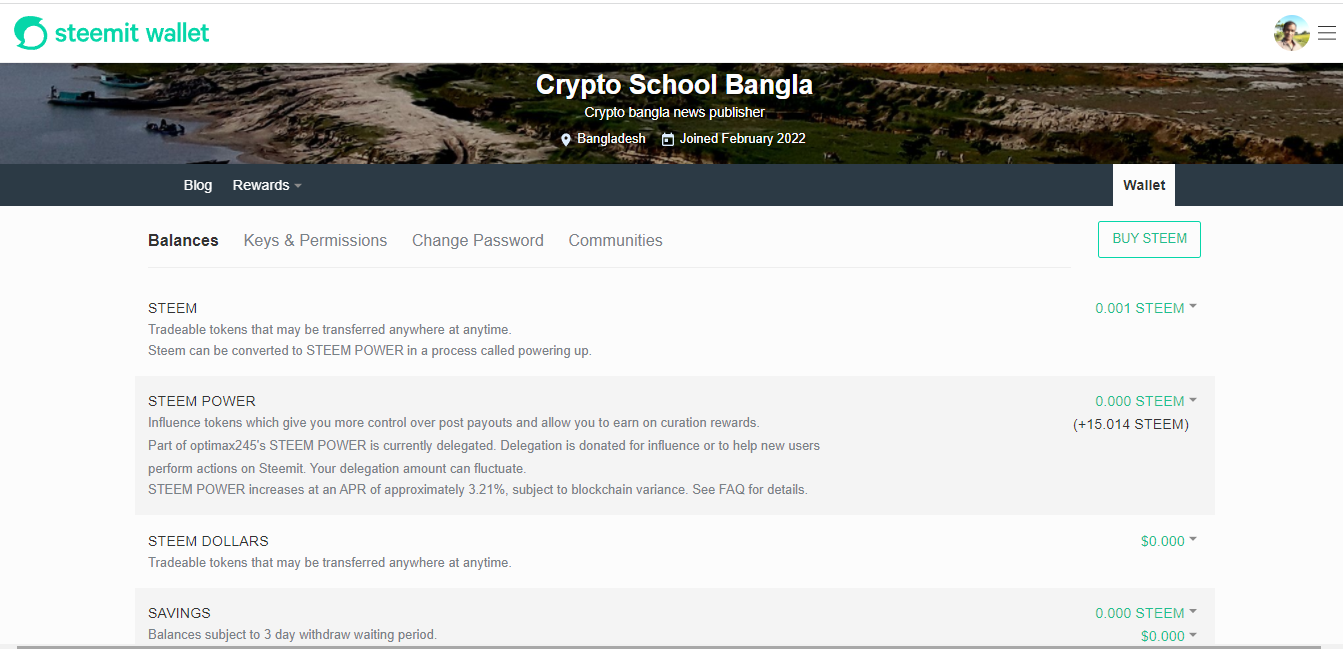Image resolution: width=1343 pixels, height=649 pixels.
Task: Click the location pin icon beside Bangladesh
Action: [566, 140]
